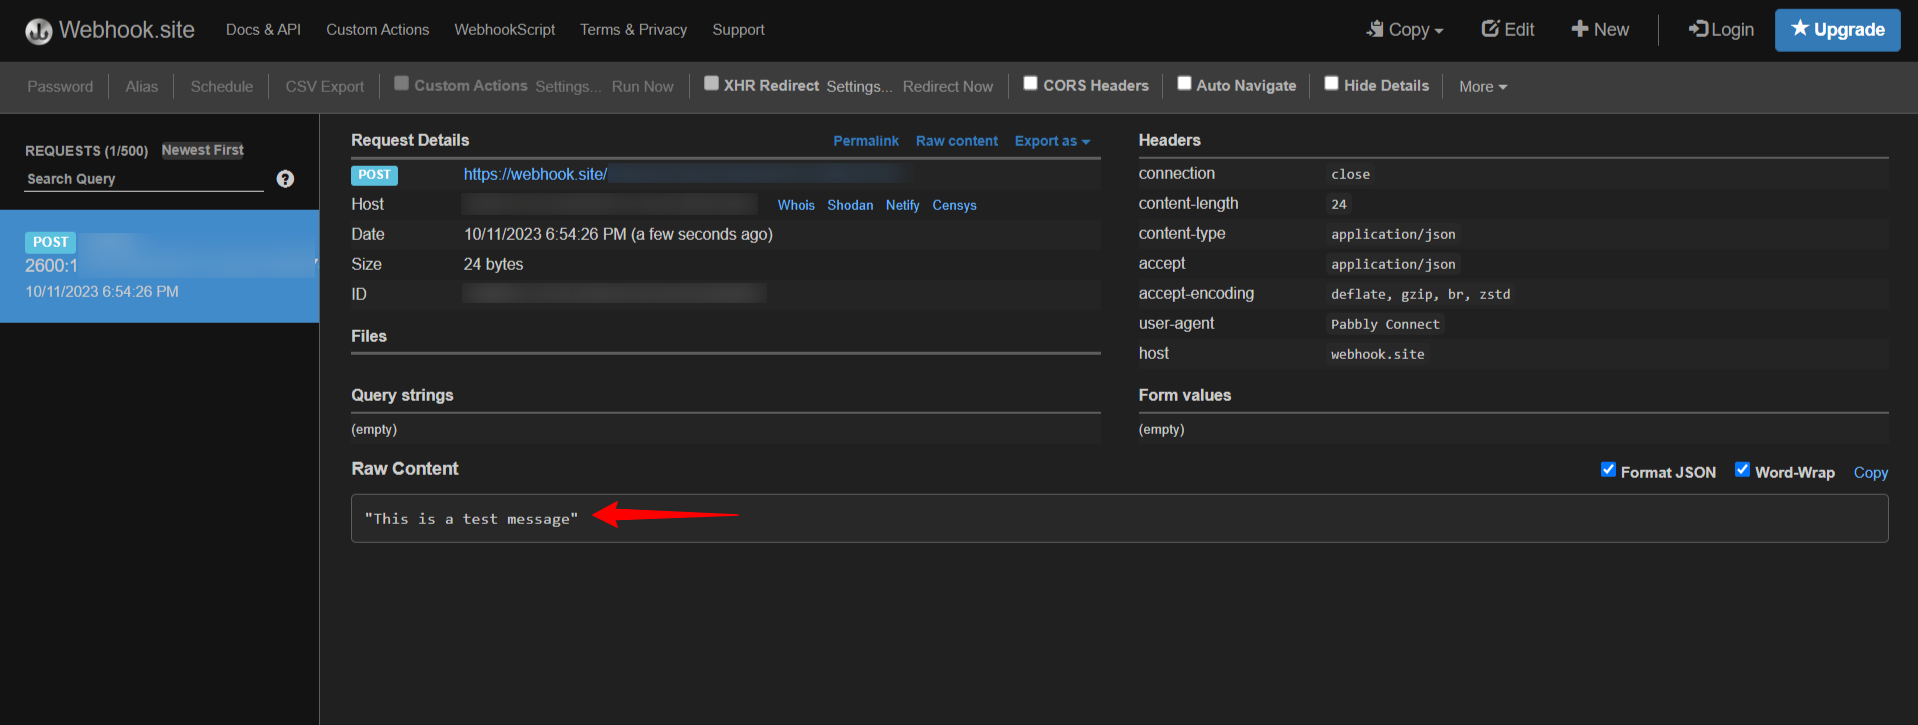Click the REQUESTS (1/500) counter label
This screenshot has height=725, width=1918.
point(86,151)
